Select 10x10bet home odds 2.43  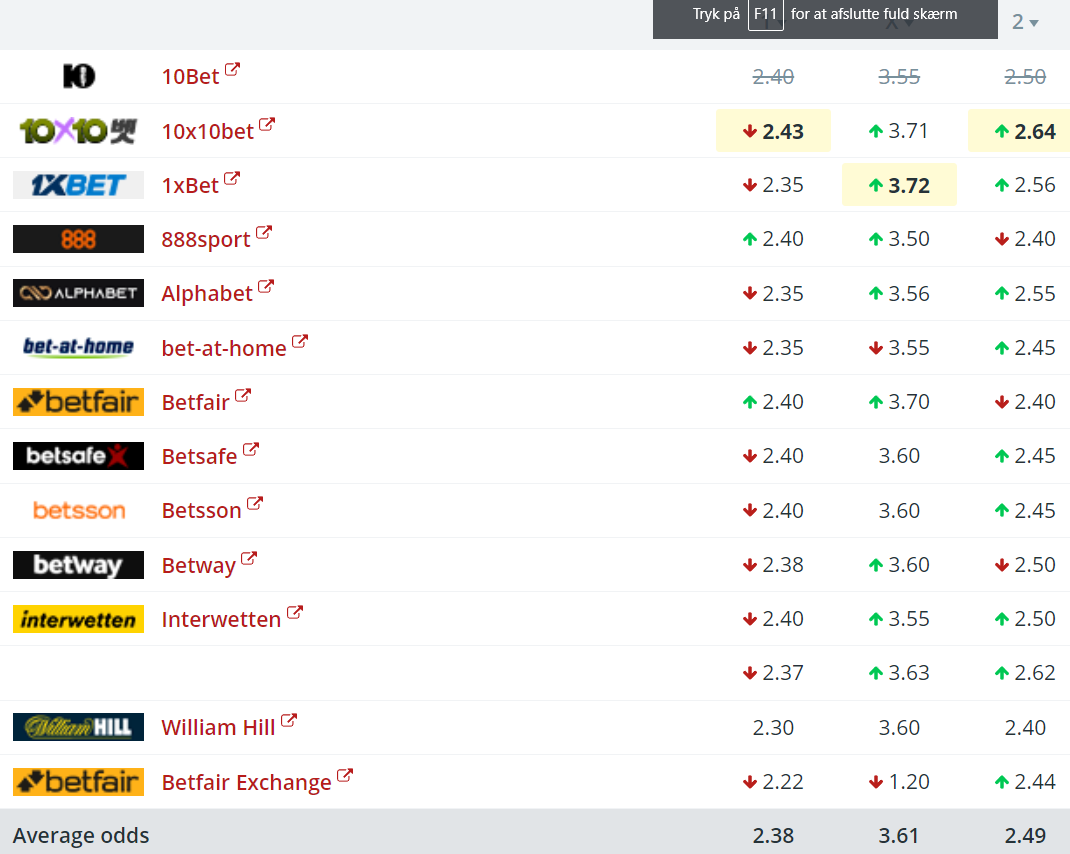pos(773,130)
